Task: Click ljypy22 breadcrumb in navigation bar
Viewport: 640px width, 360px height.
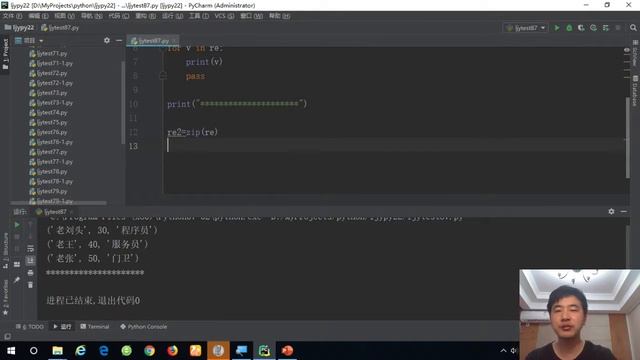Action: point(19,28)
